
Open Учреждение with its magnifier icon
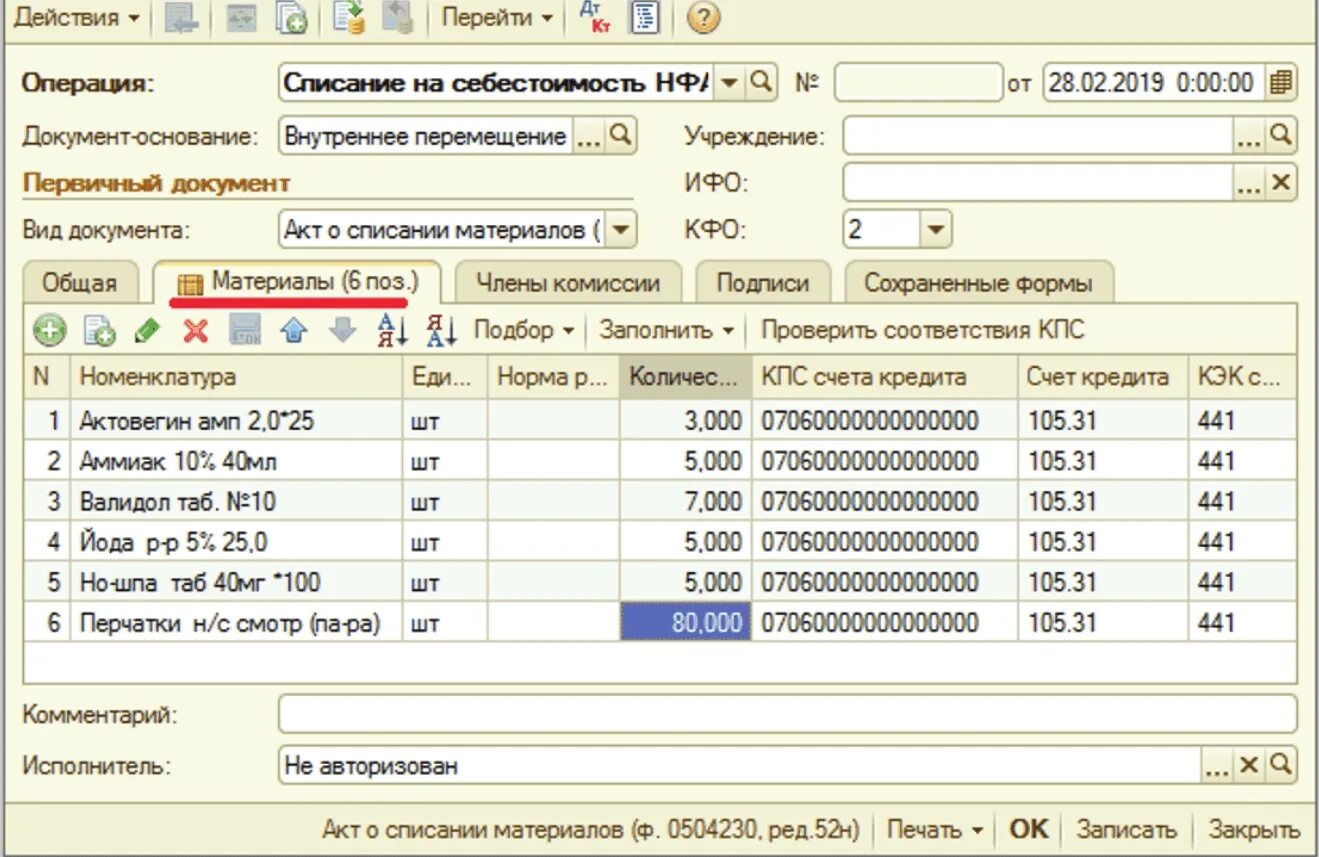click(x=1281, y=137)
